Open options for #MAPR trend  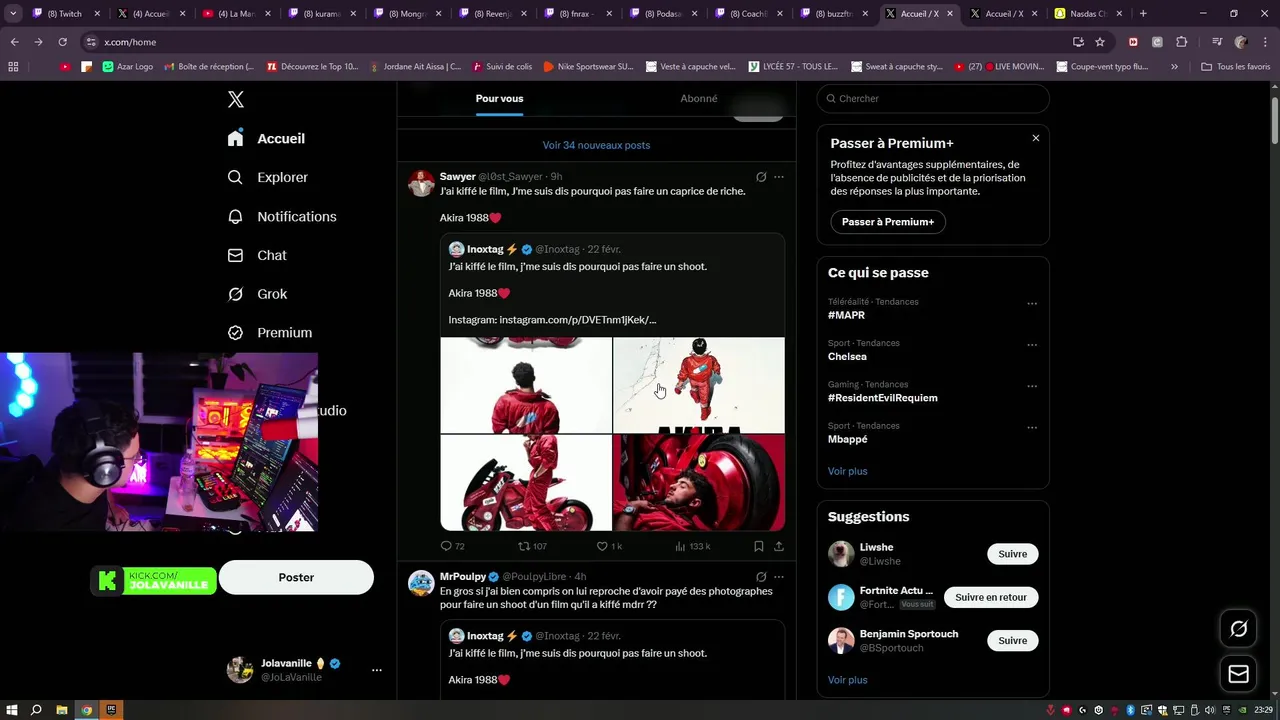(1032, 303)
